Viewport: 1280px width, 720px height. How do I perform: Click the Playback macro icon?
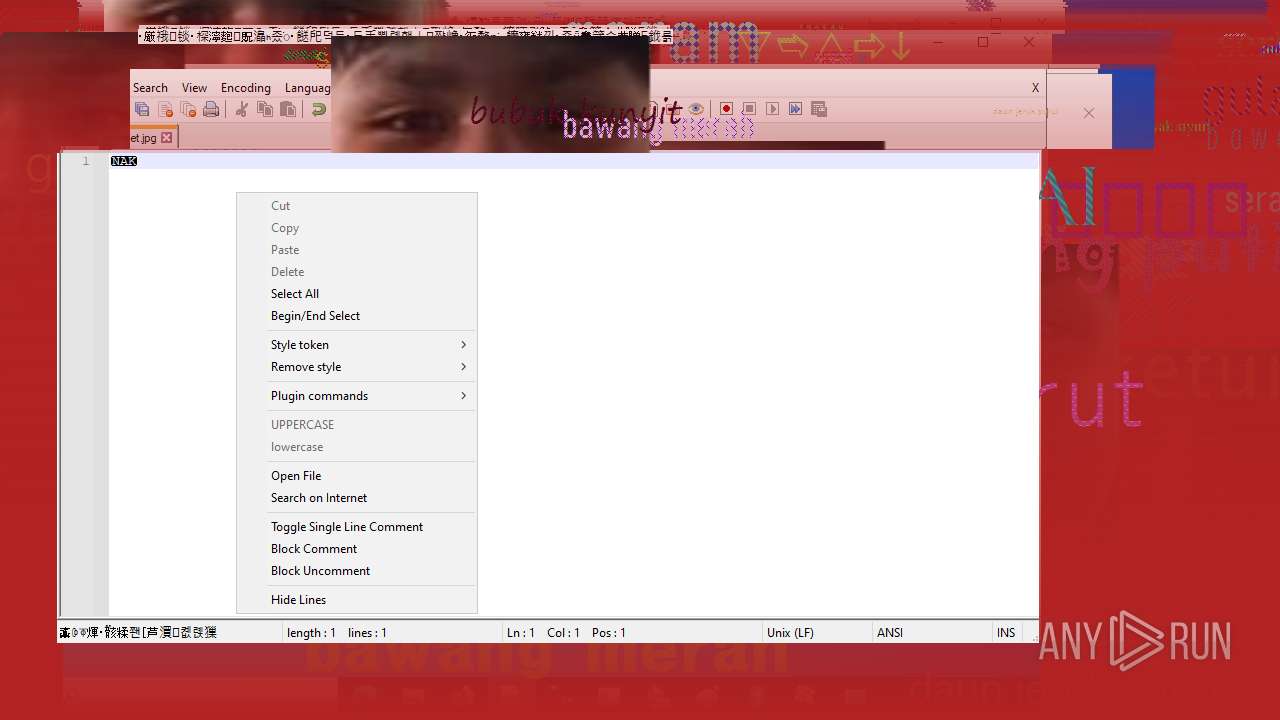(x=772, y=108)
